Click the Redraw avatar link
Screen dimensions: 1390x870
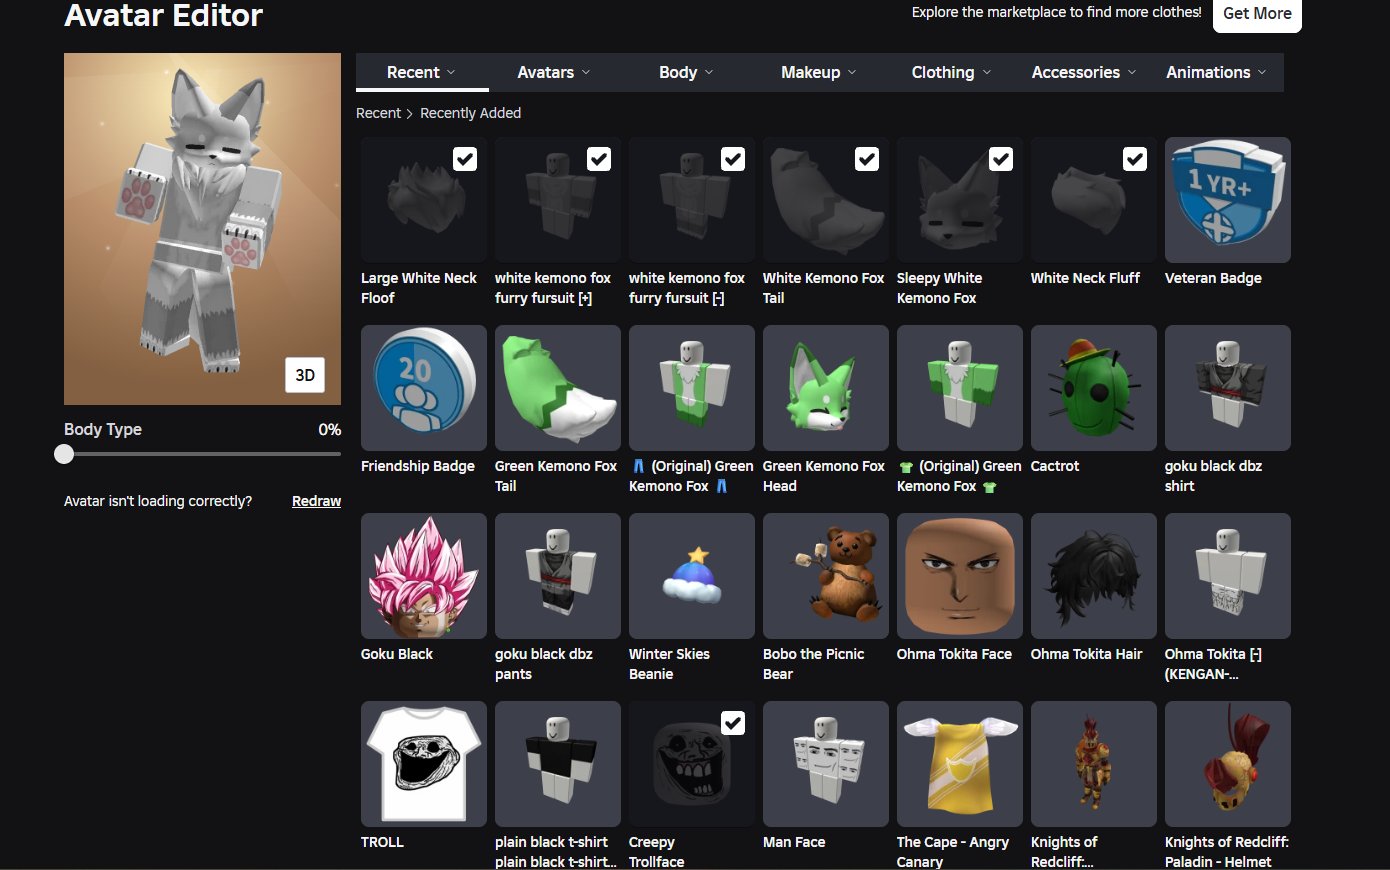(316, 501)
